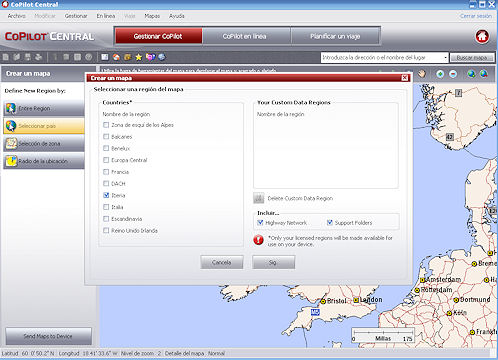Viewport: 498px width, 360px height.
Task: Open the Gestionar menu
Action: tap(76, 16)
